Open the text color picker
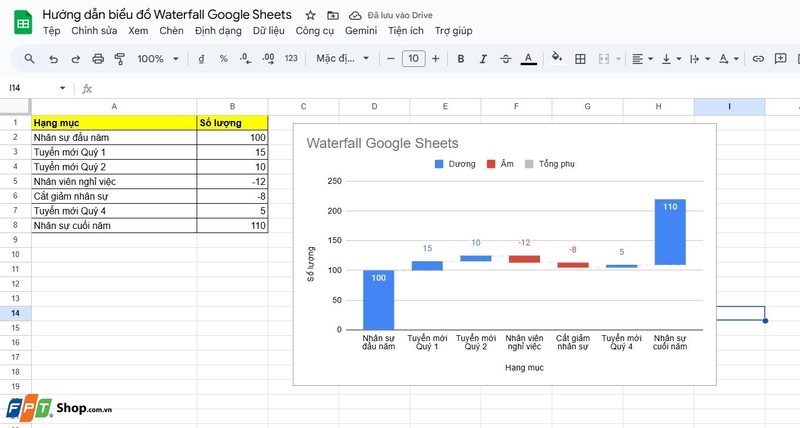 [529, 59]
